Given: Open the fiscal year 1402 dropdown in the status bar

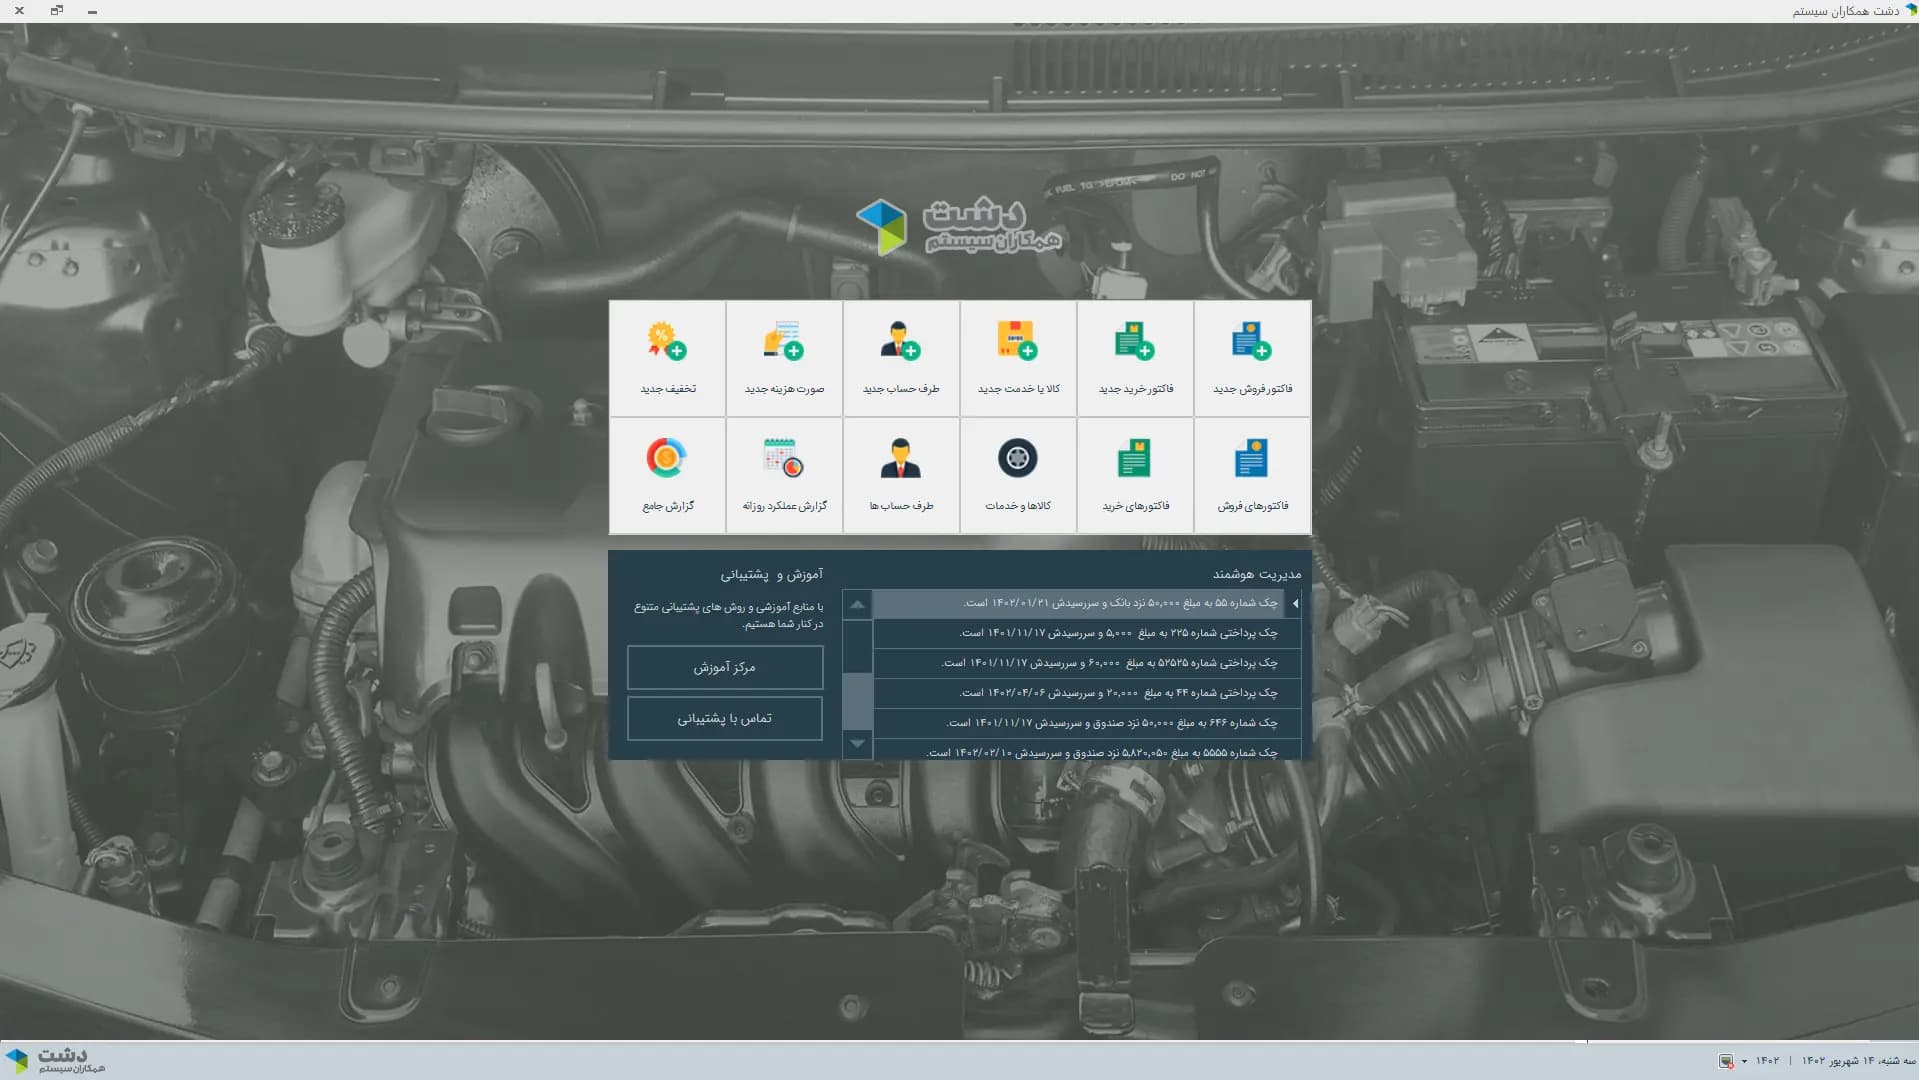Looking at the screenshot, I should point(1762,1061).
